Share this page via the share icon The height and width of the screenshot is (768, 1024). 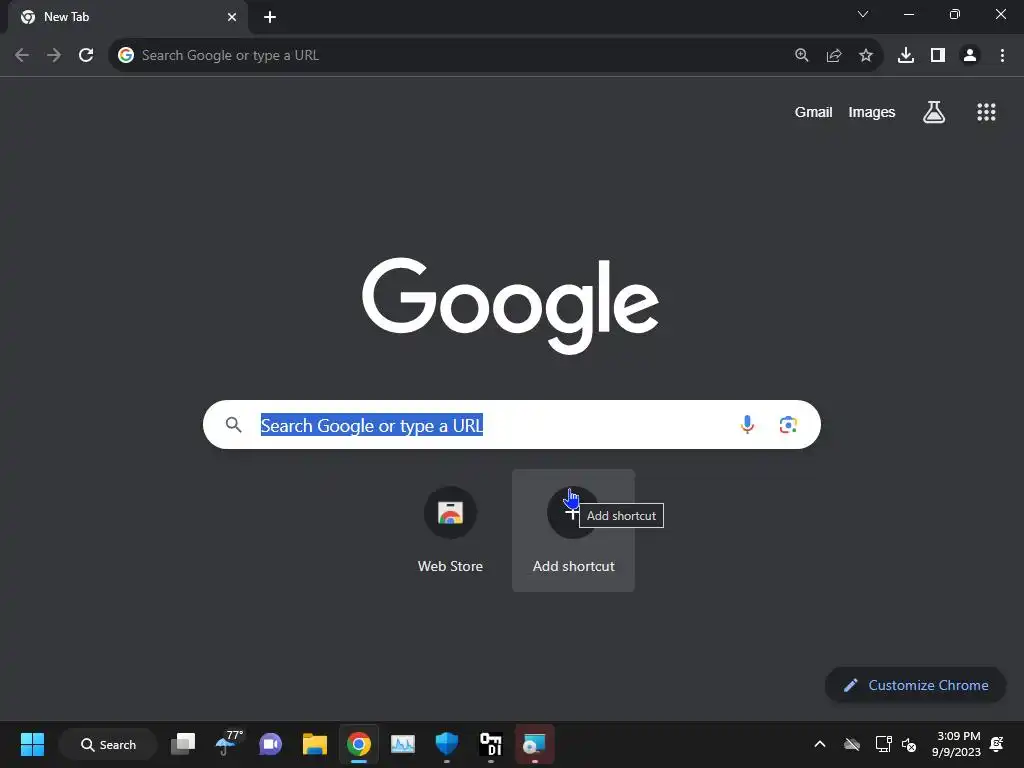[x=834, y=56]
